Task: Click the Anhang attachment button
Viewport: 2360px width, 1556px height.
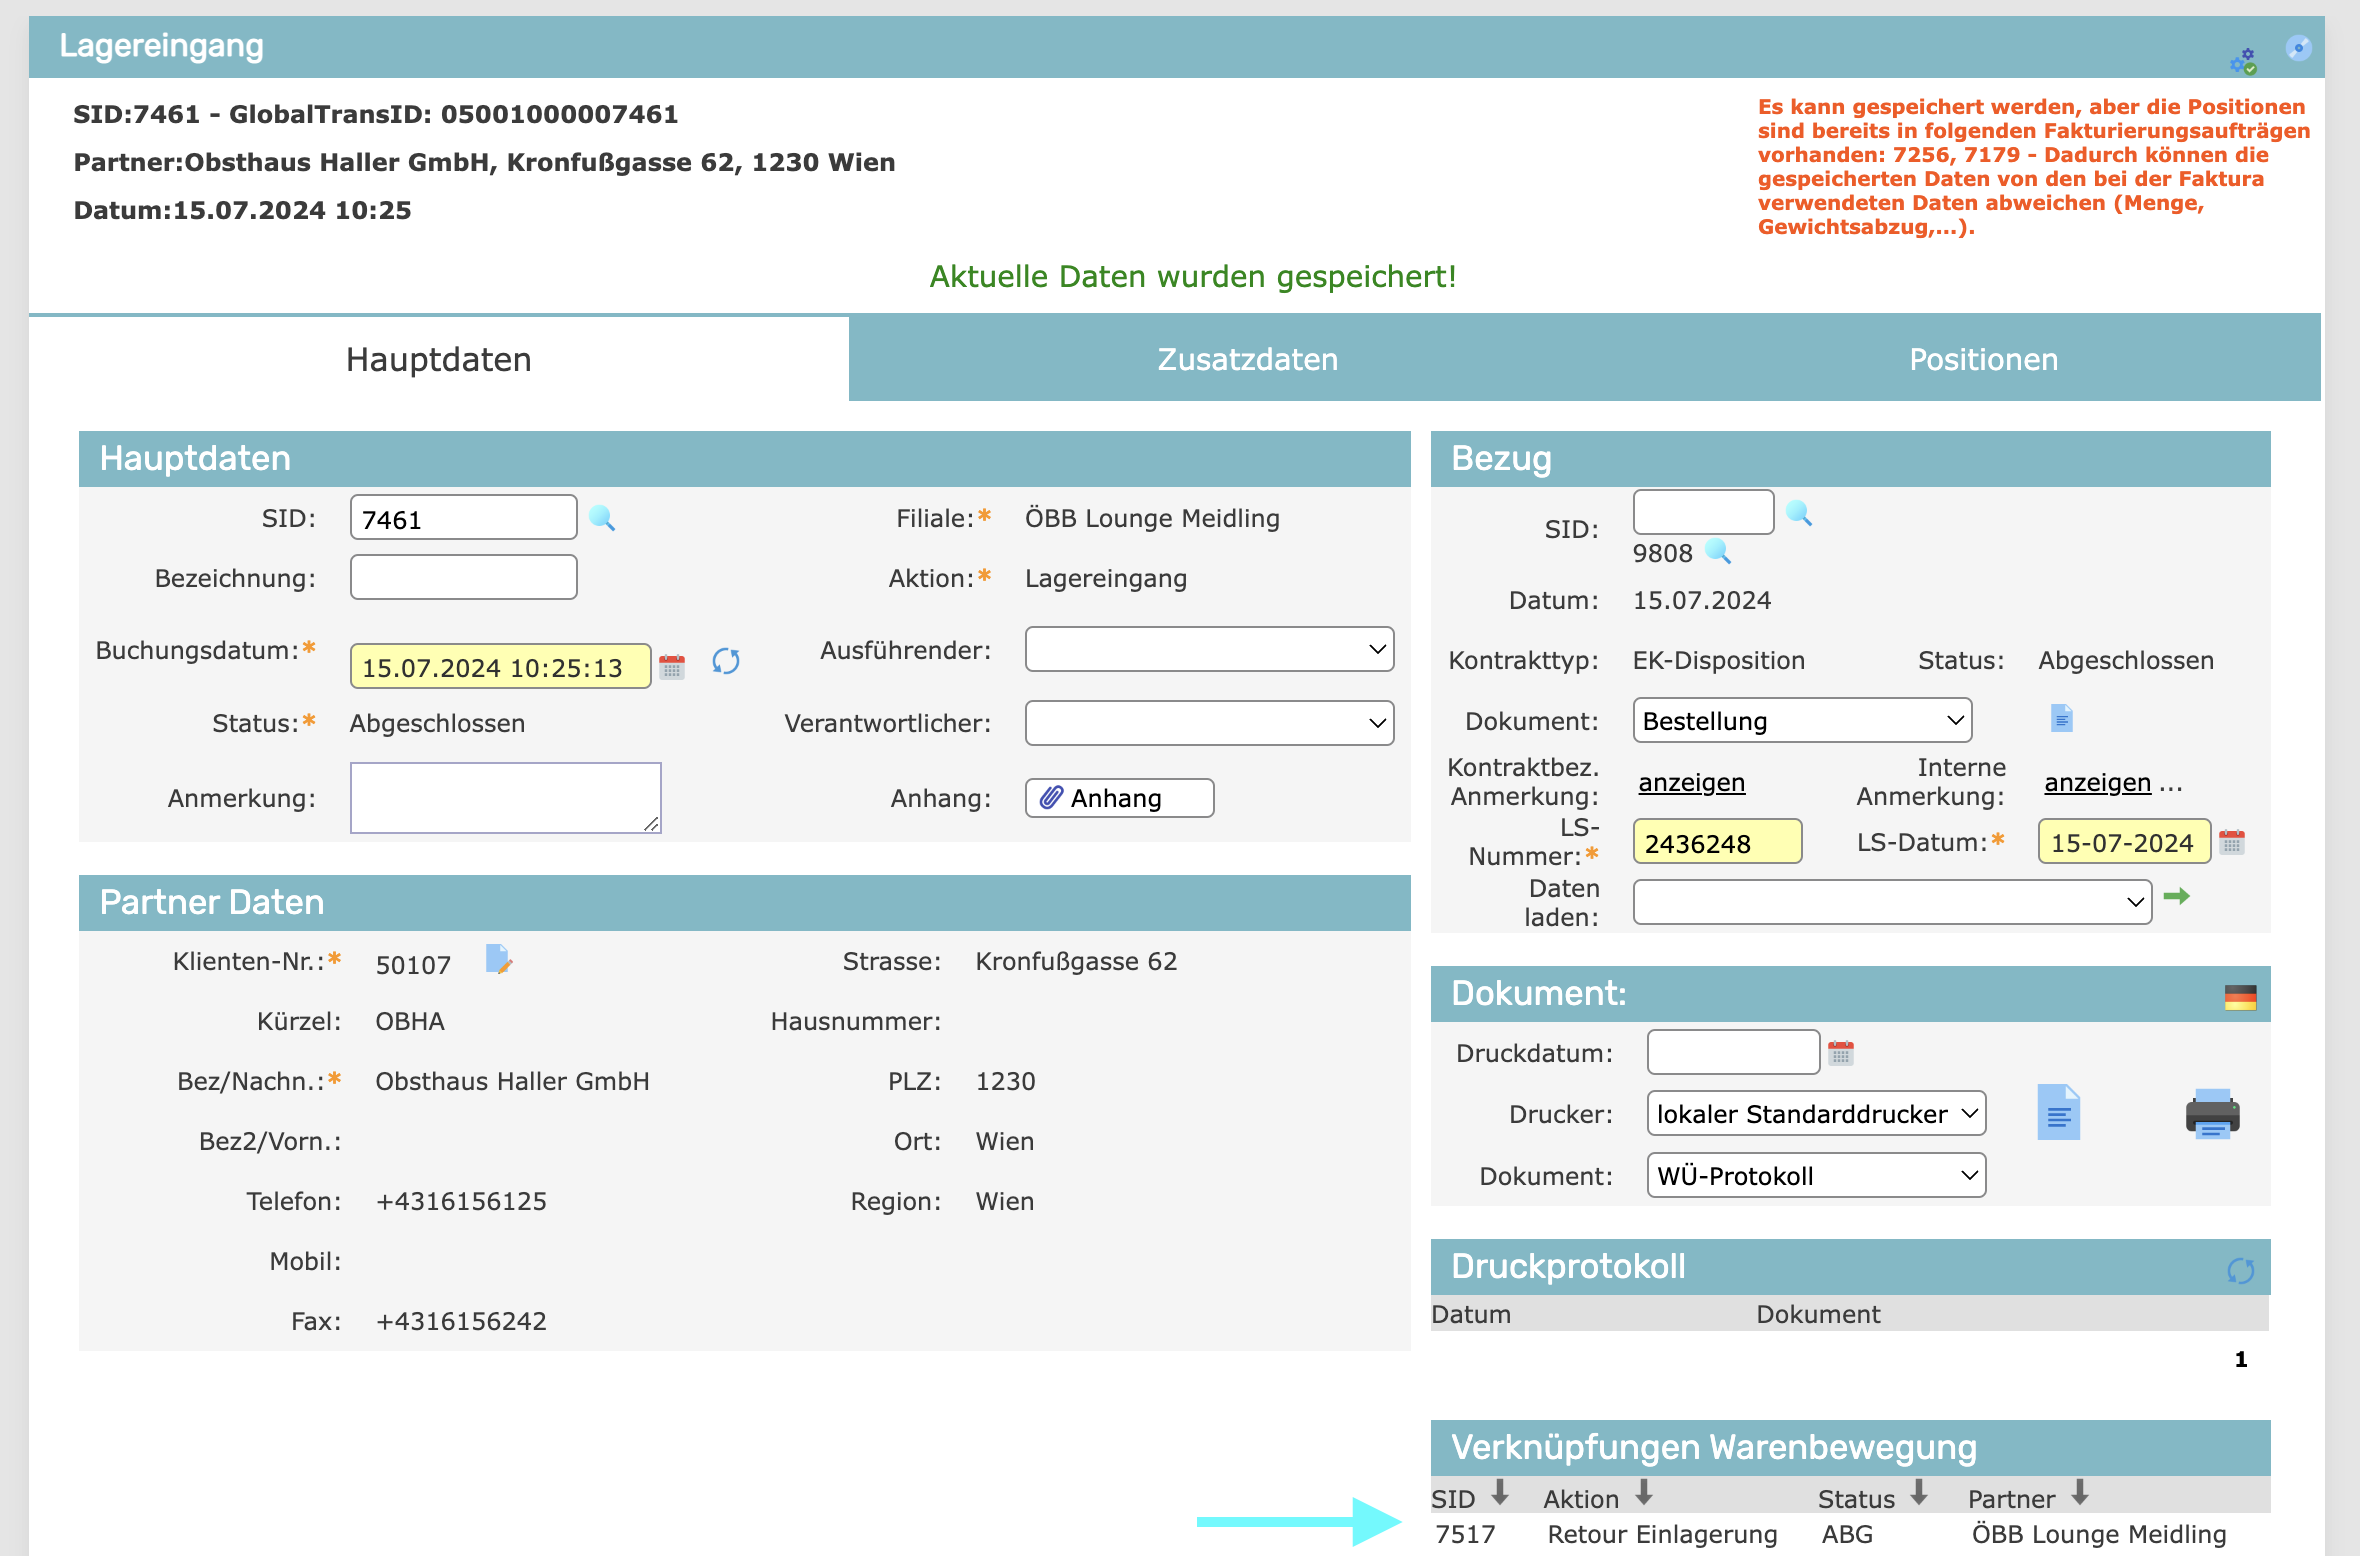Action: coord(1119,798)
